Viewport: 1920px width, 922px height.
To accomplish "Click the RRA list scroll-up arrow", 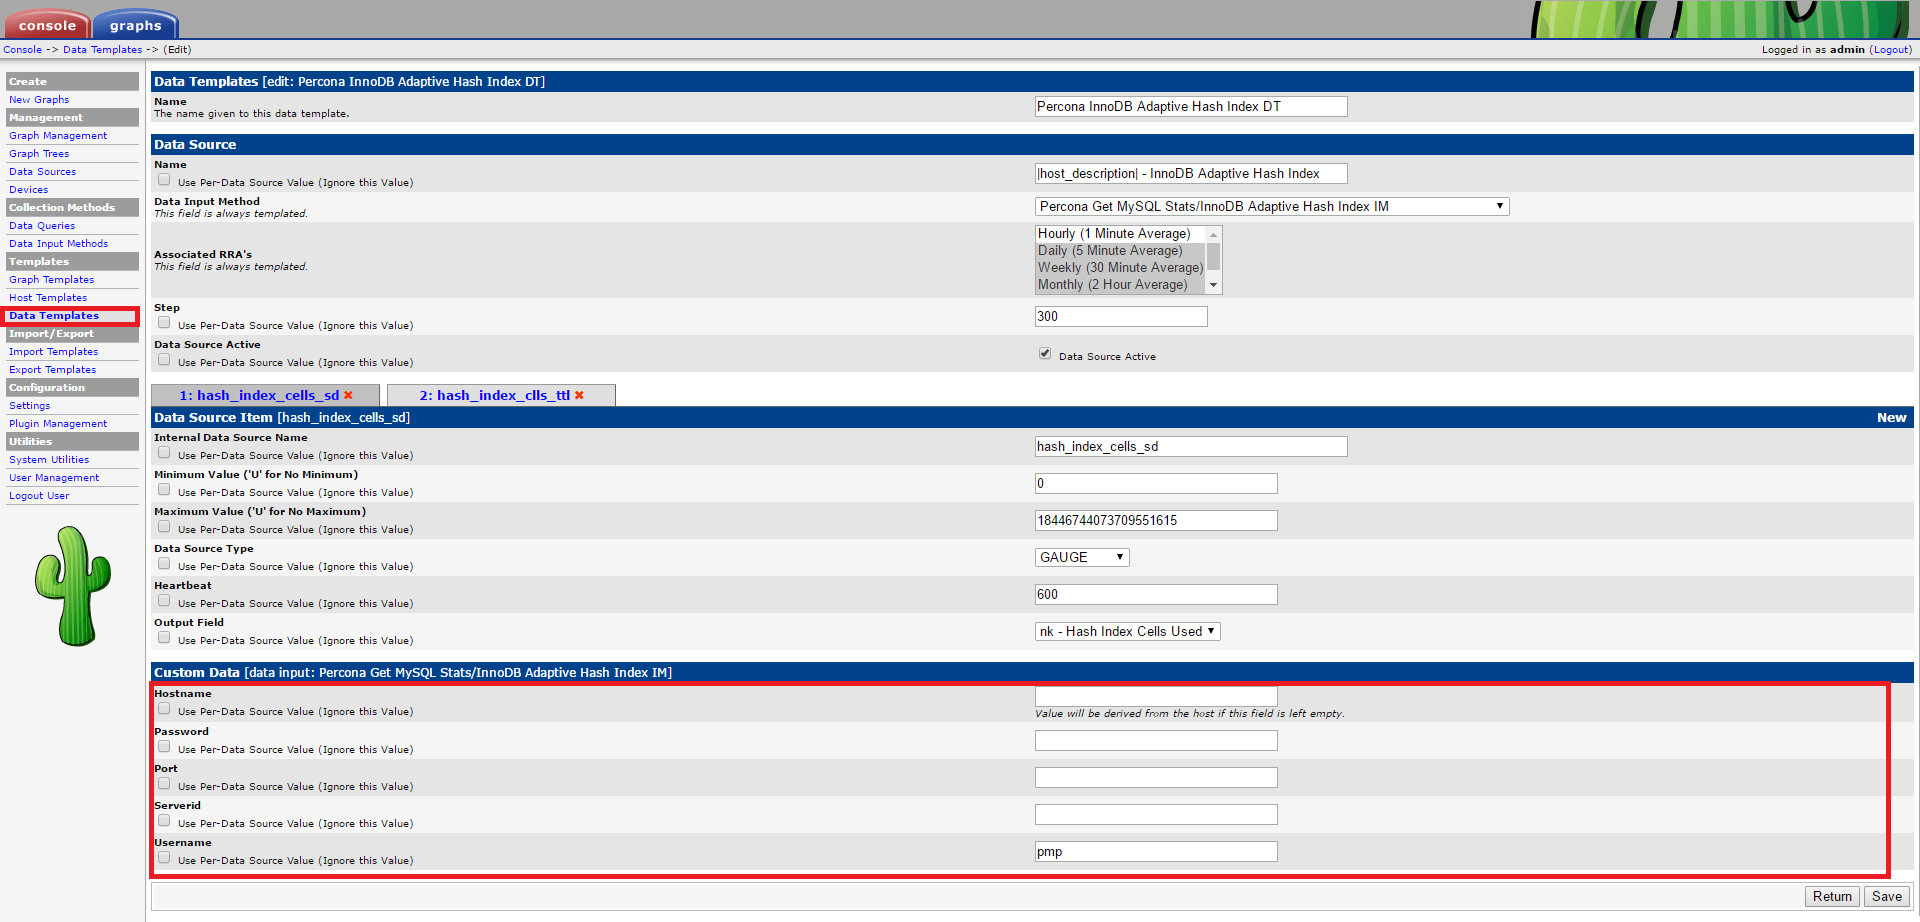I will (1214, 234).
